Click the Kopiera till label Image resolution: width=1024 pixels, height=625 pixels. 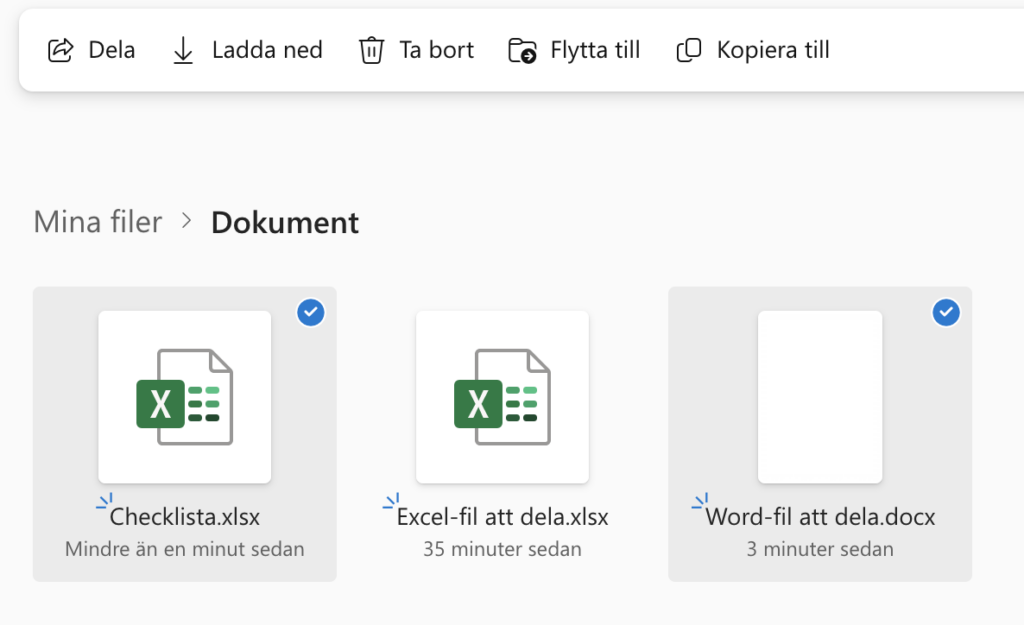[773, 50]
